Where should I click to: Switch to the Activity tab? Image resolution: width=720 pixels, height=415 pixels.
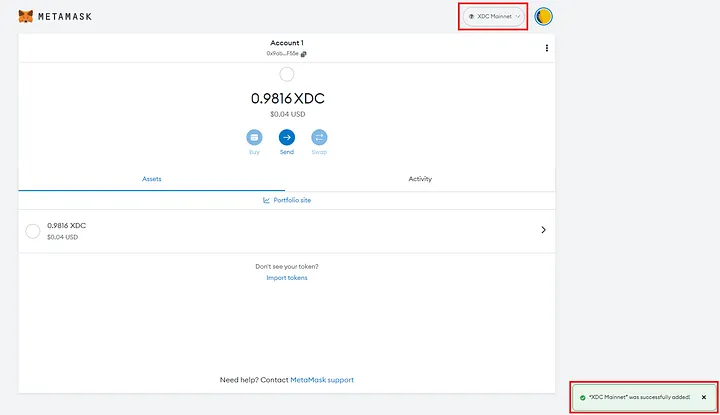click(x=420, y=179)
